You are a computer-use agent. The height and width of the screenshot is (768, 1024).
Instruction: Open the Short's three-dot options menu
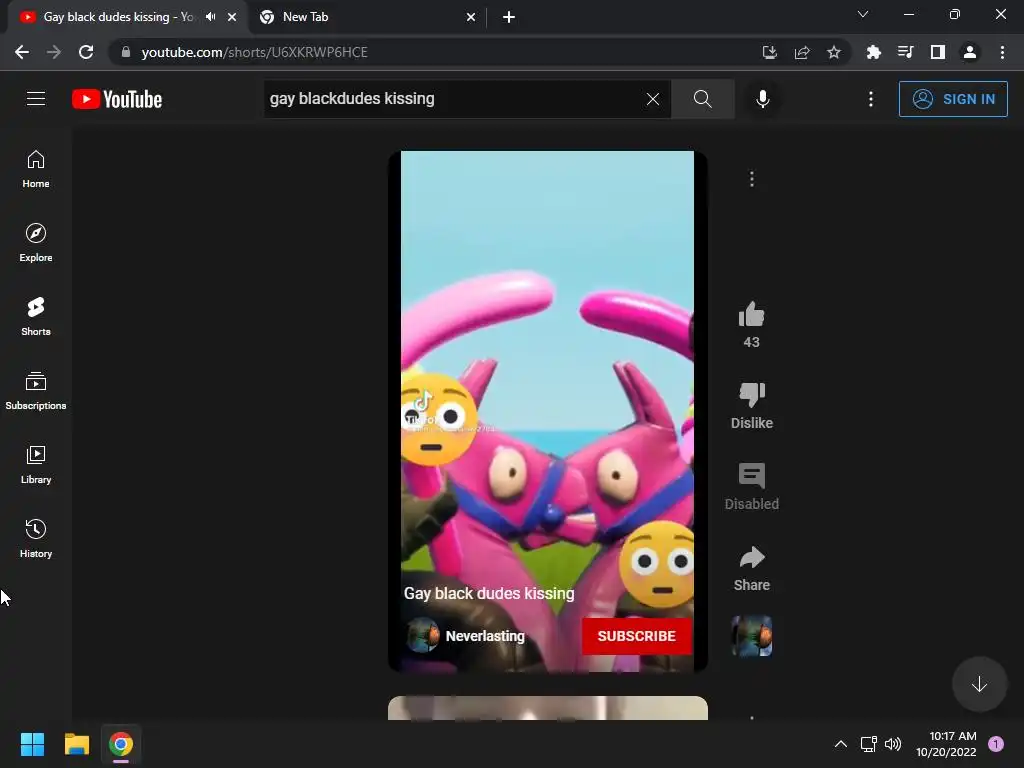point(752,179)
